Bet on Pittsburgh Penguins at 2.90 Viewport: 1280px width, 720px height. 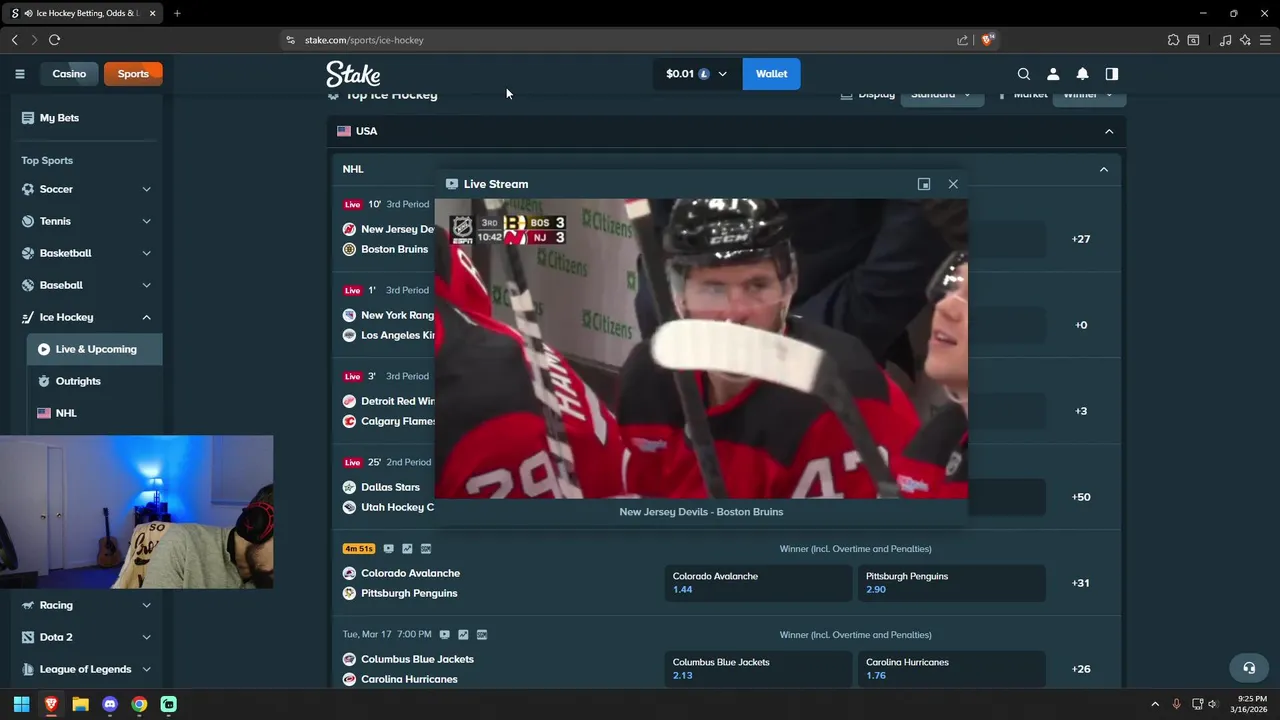(951, 583)
